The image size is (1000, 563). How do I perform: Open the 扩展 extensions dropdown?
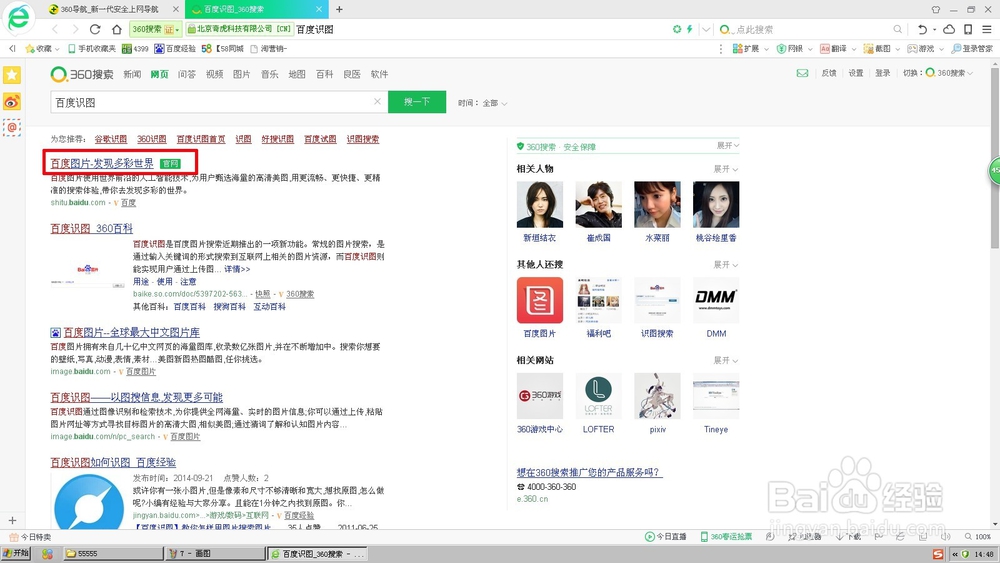[x=750, y=48]
